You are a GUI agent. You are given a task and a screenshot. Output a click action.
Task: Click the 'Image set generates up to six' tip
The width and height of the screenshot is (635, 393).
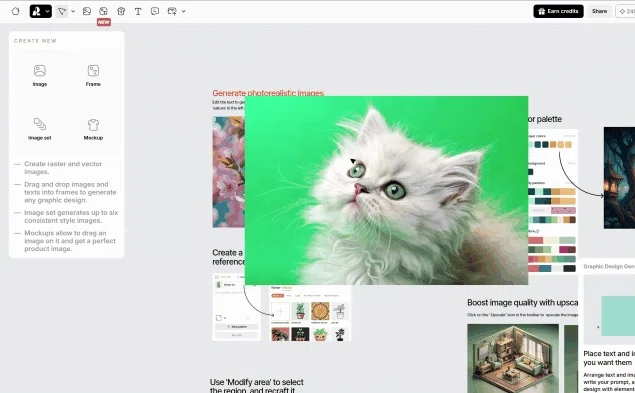[71, 216]
